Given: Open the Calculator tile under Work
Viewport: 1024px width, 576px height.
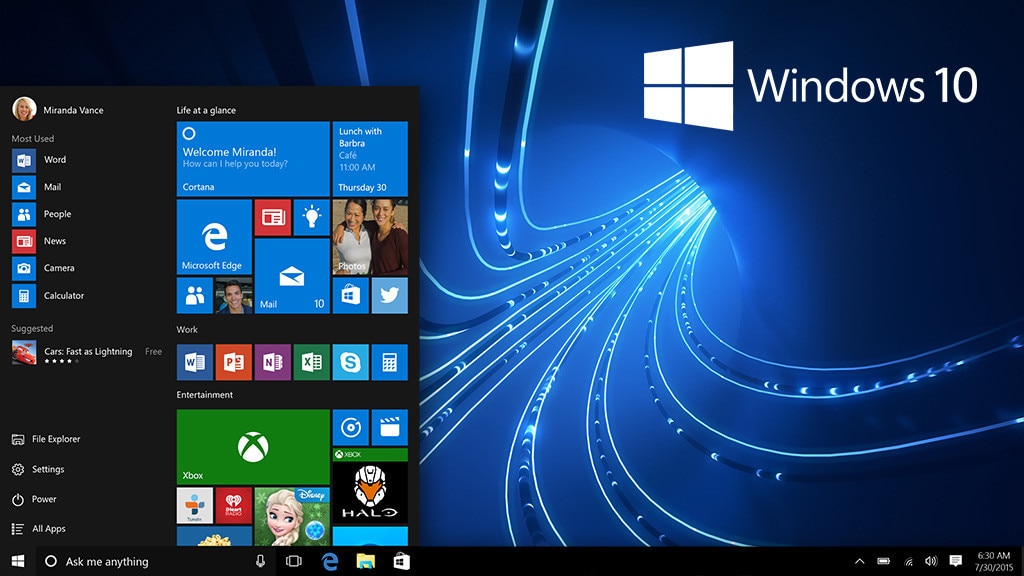Looking at the screenshot, I should point(390,362).
